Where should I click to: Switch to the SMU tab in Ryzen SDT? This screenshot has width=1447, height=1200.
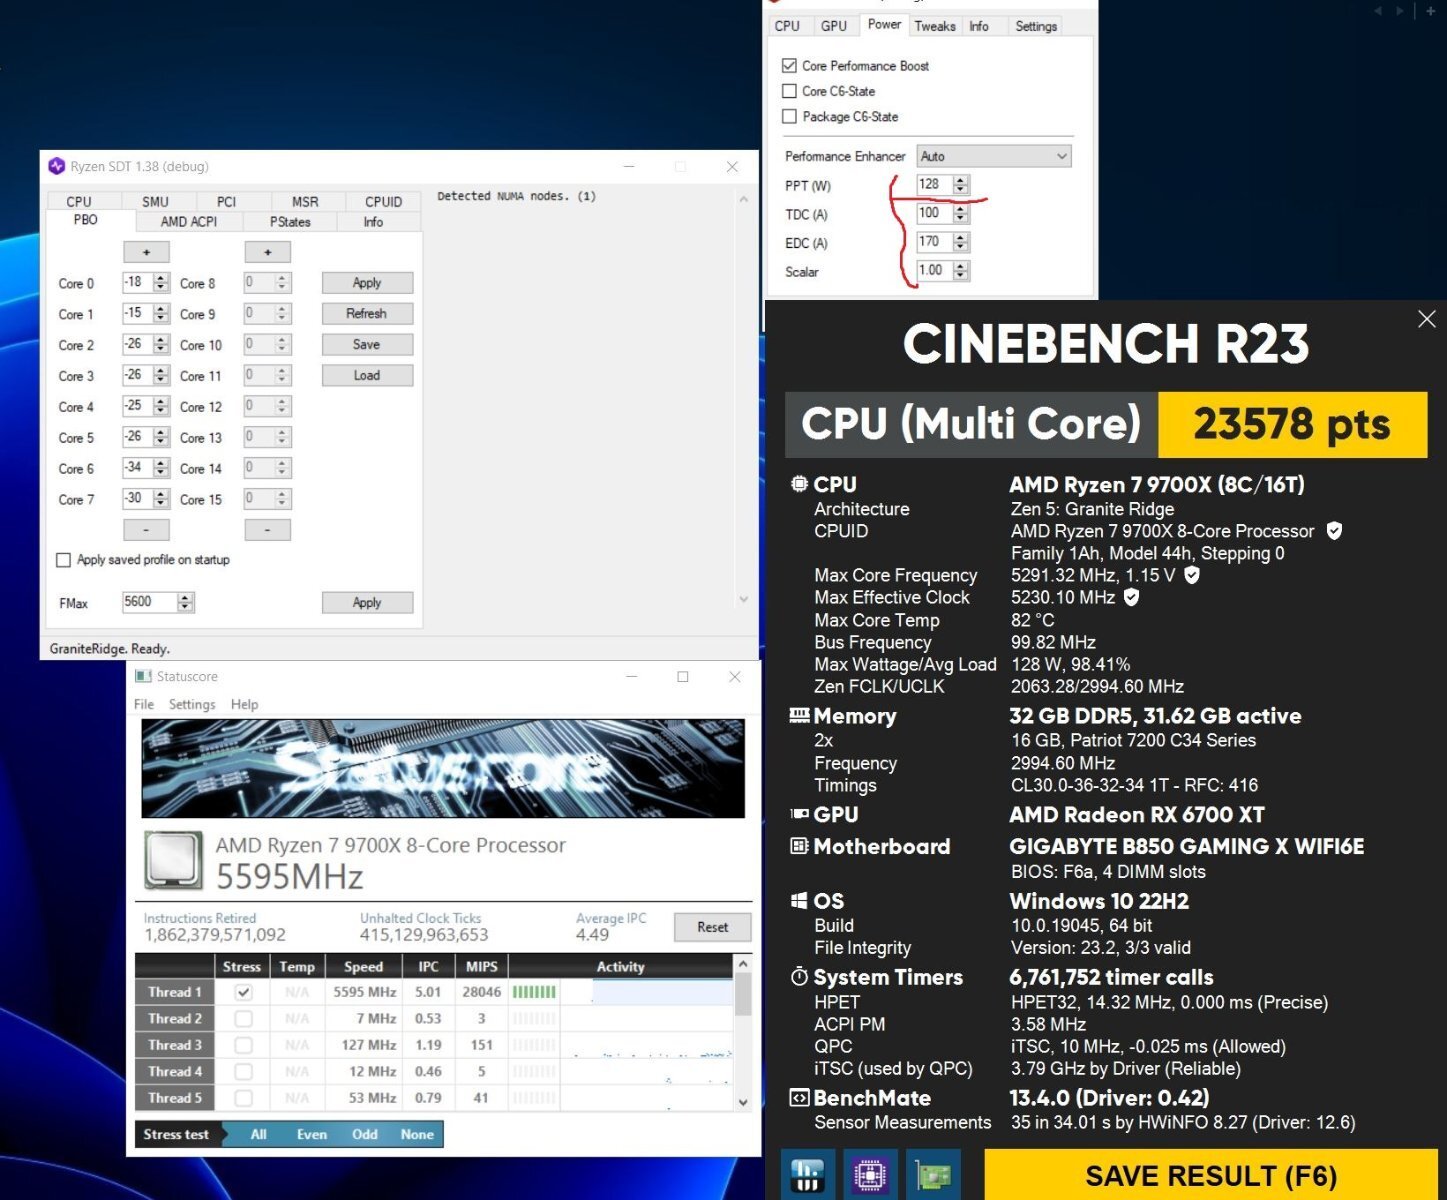[x=155, y=201]
